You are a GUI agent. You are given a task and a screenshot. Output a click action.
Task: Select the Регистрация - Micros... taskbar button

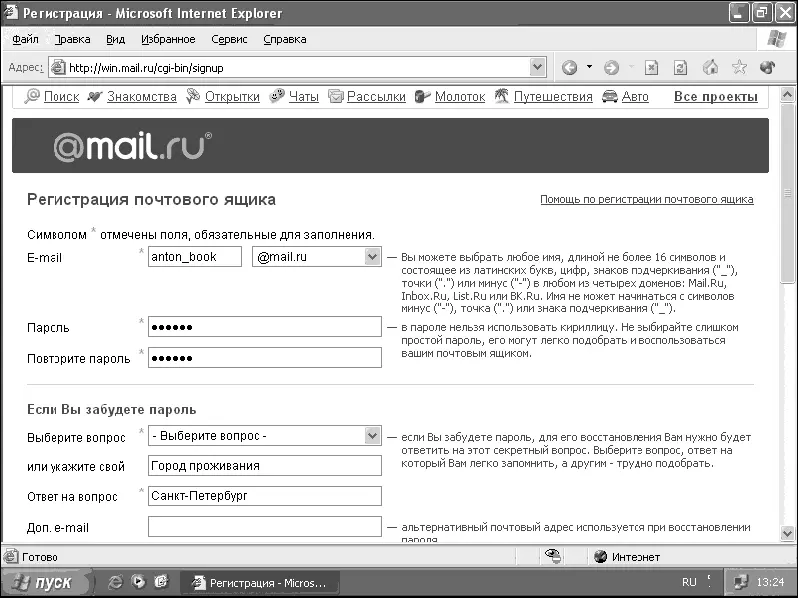click(x=260, y=583)
